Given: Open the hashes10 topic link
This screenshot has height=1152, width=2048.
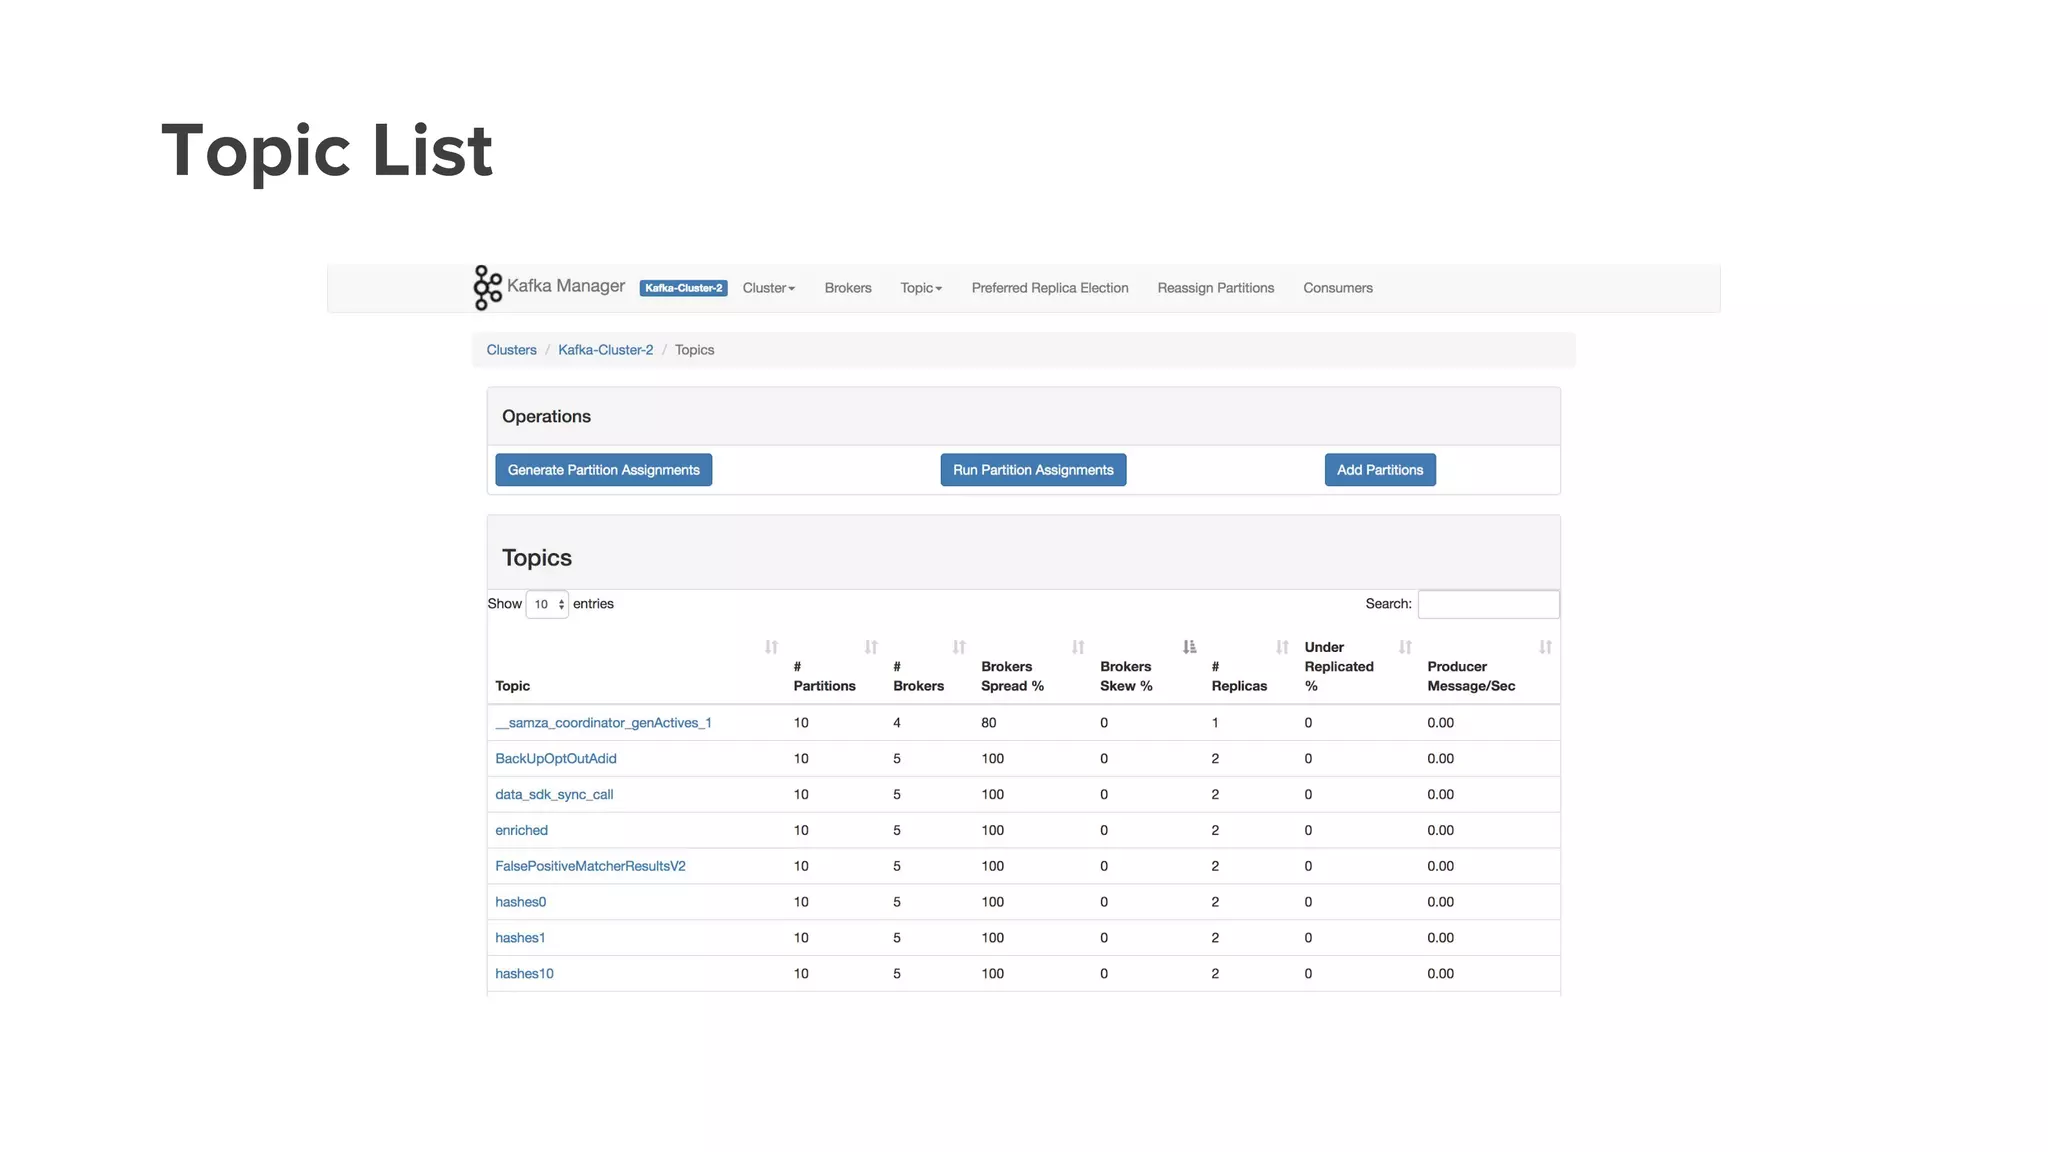Looking at the screenshot, I should click(x=524, y=974).
